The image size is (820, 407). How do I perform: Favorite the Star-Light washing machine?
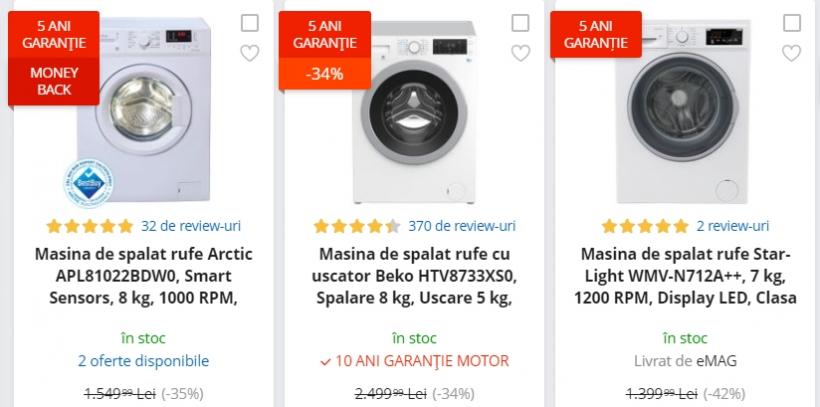pos(791,53)
